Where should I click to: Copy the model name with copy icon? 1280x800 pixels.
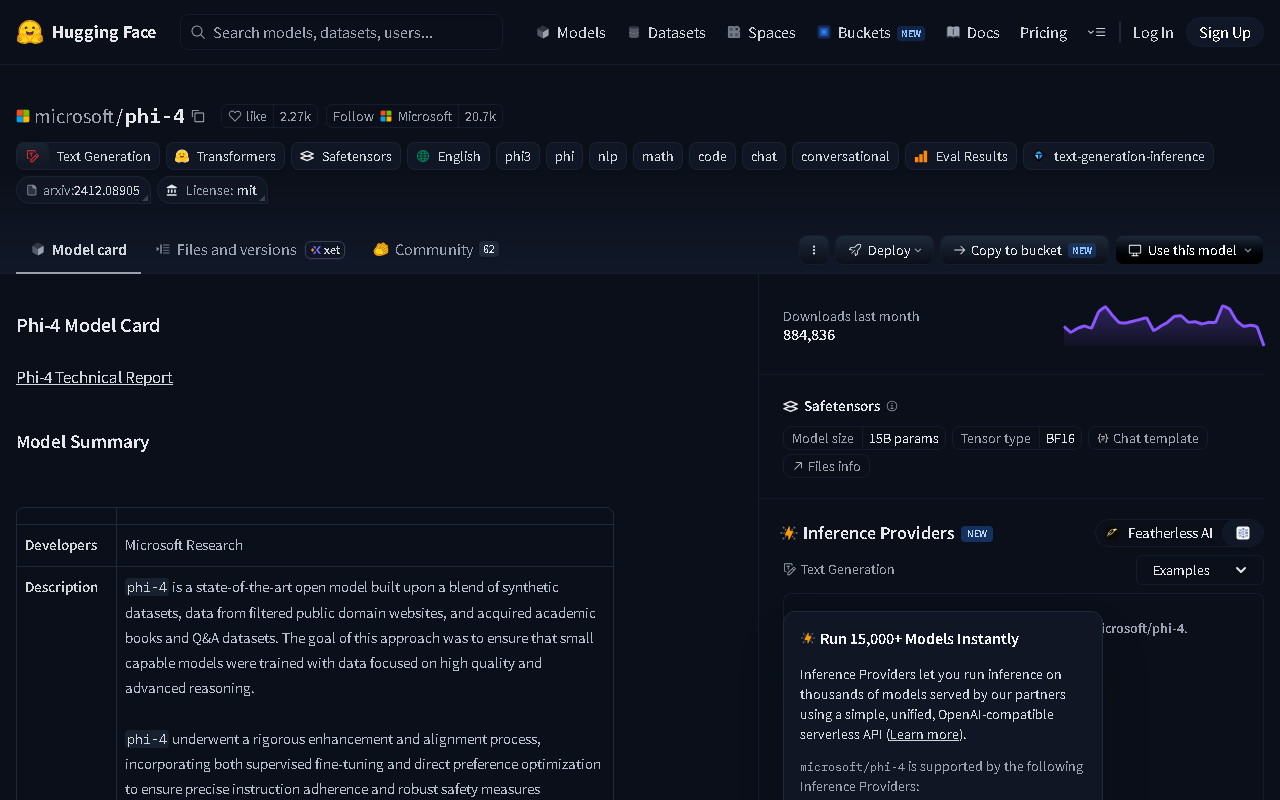[198, 116]
